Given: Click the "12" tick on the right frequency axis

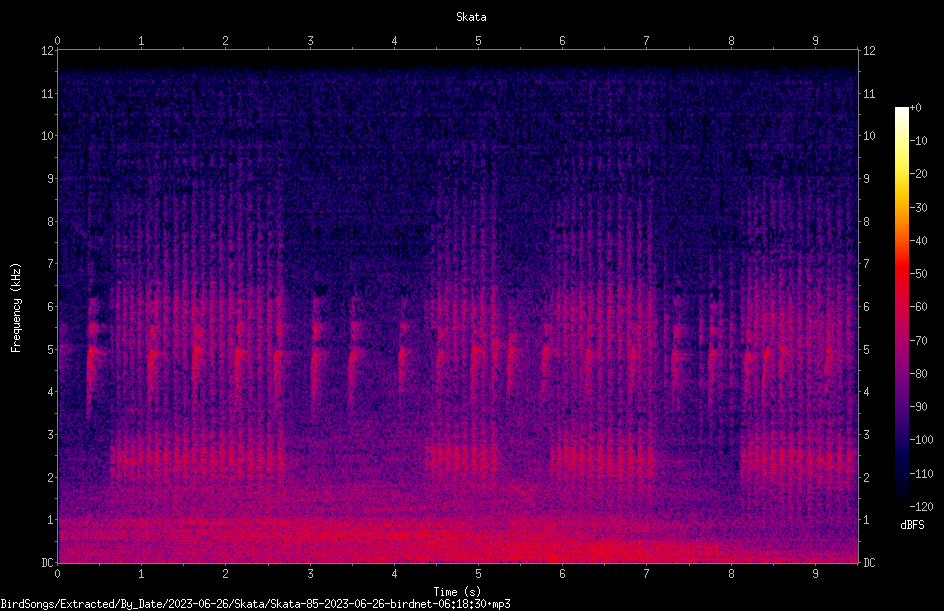Looking at the screenshot, I should pyautogui.click(x=869, y=51).
